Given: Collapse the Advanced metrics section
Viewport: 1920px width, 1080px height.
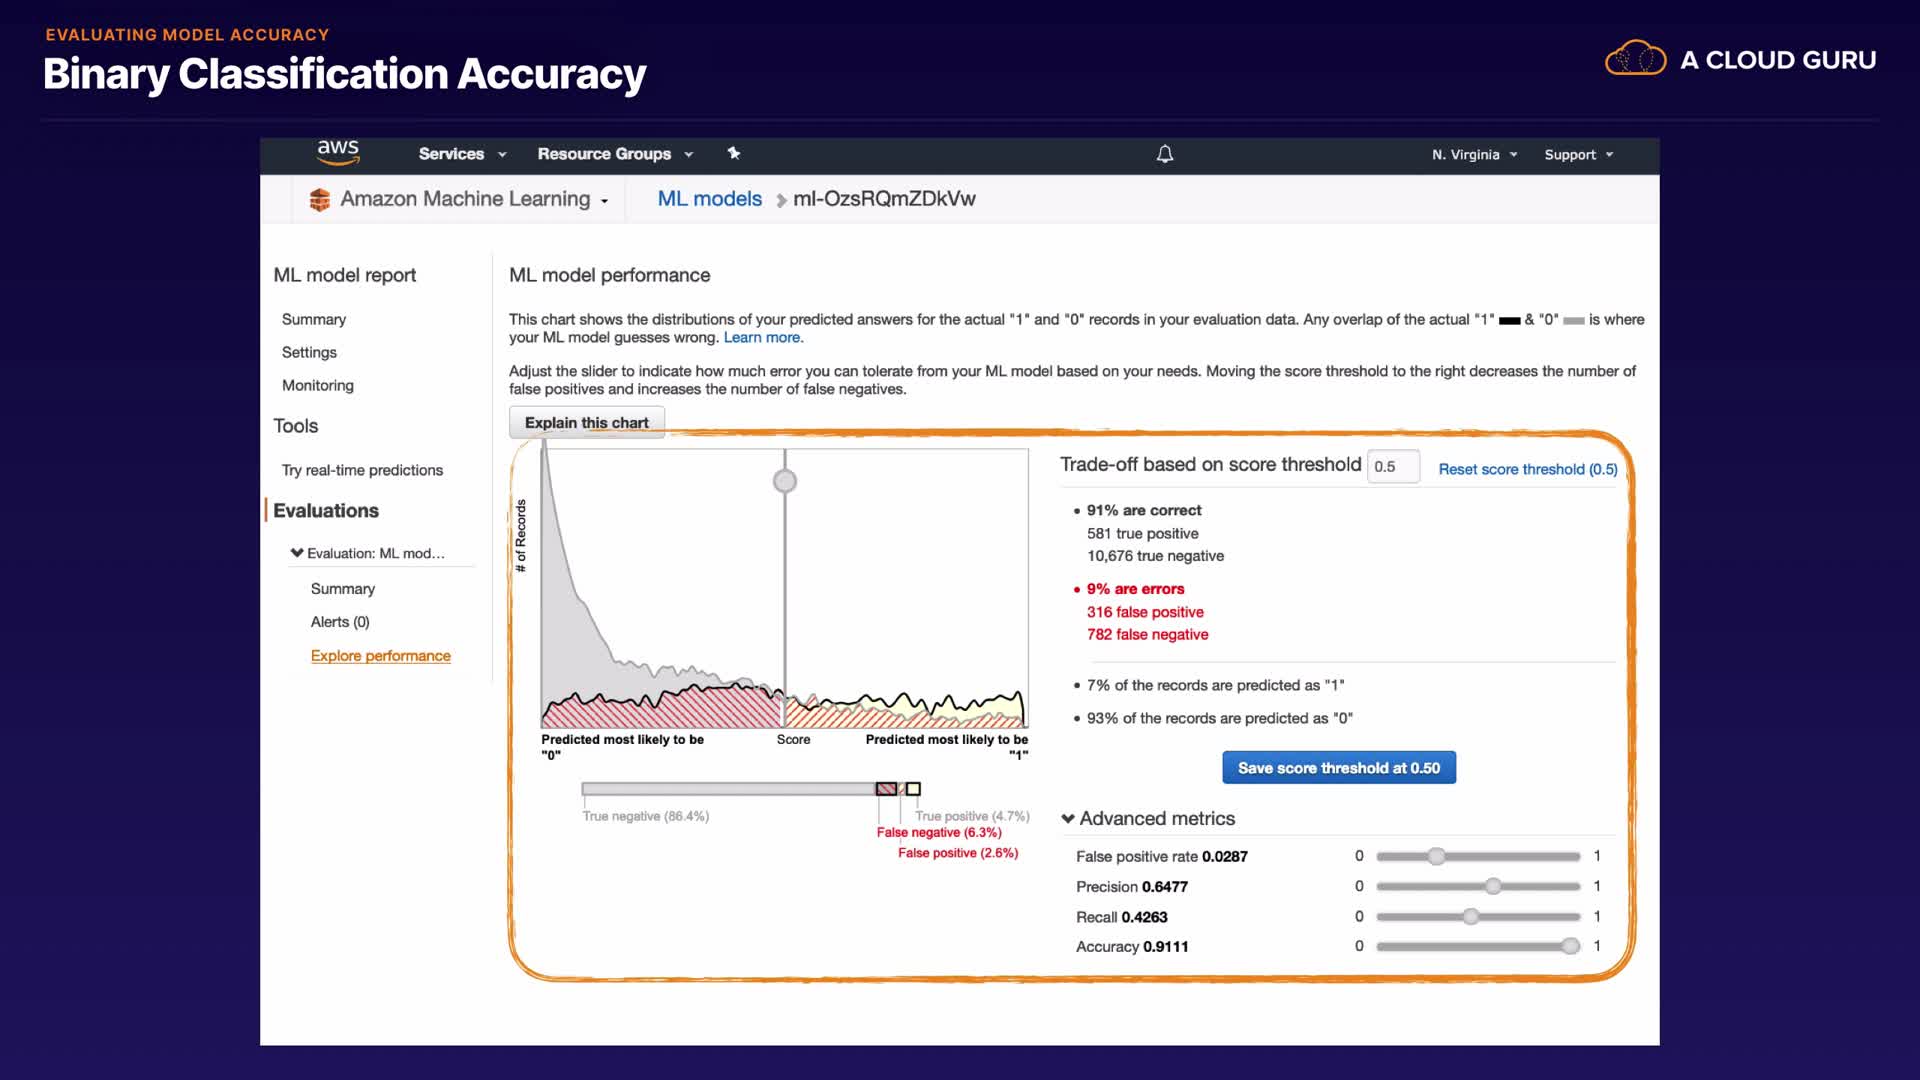Looking at the screenshot, I should [1068, 819].
